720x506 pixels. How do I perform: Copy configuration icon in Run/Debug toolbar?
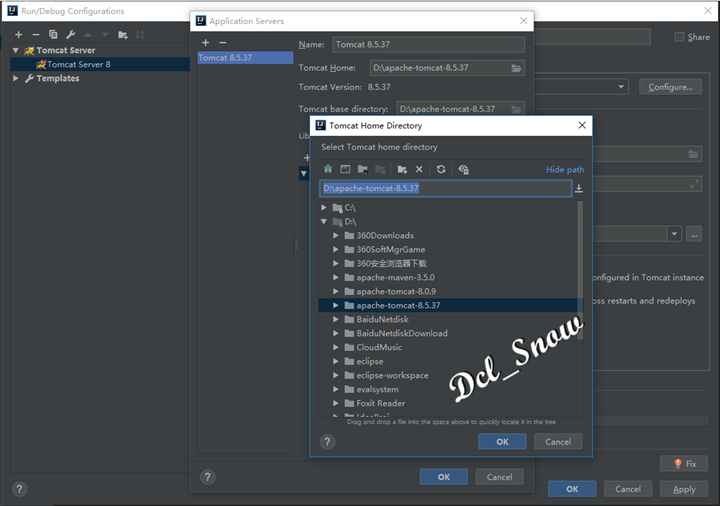pyautogui.click(x=53, y=34)
